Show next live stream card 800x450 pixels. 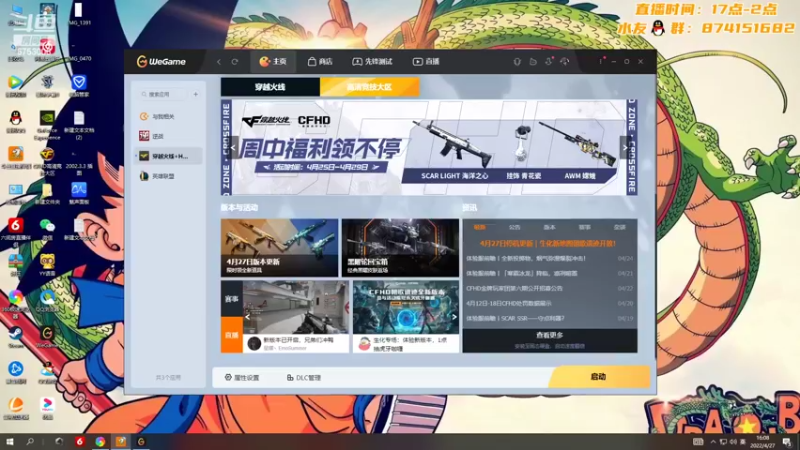(x=454, y=317)
